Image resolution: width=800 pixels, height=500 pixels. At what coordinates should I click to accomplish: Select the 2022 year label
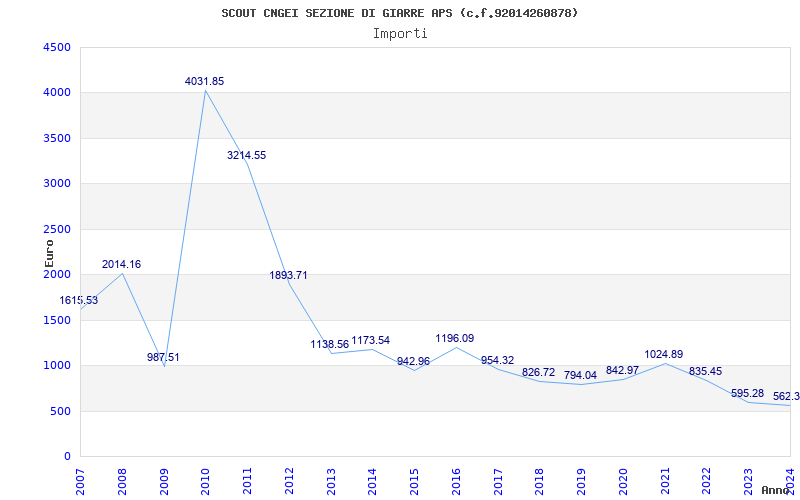707,482
